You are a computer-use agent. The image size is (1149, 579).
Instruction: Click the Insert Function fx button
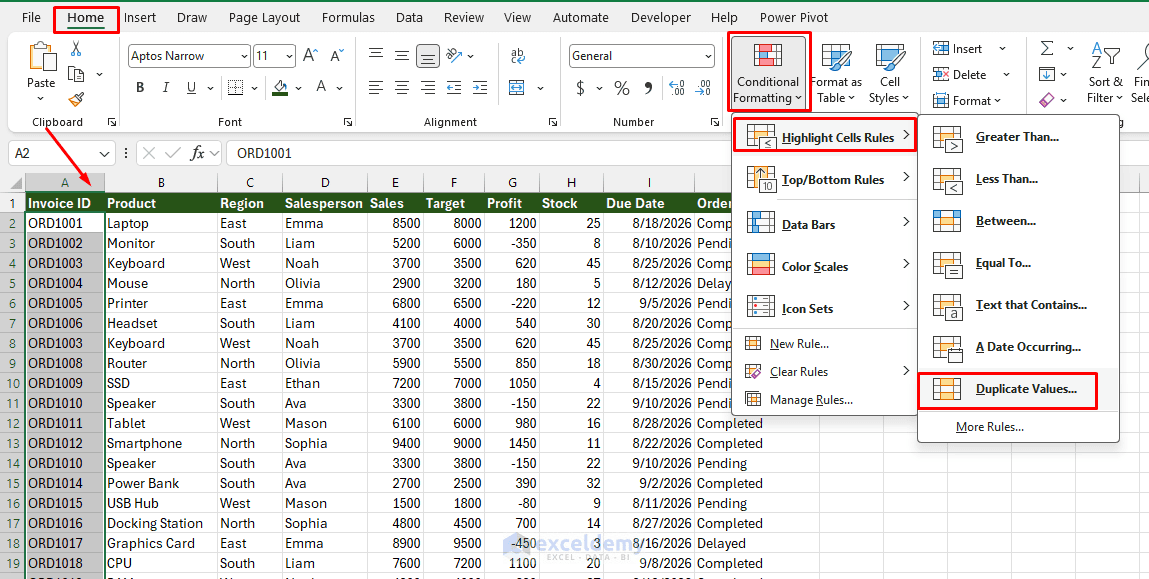click(x=198, y=153)
